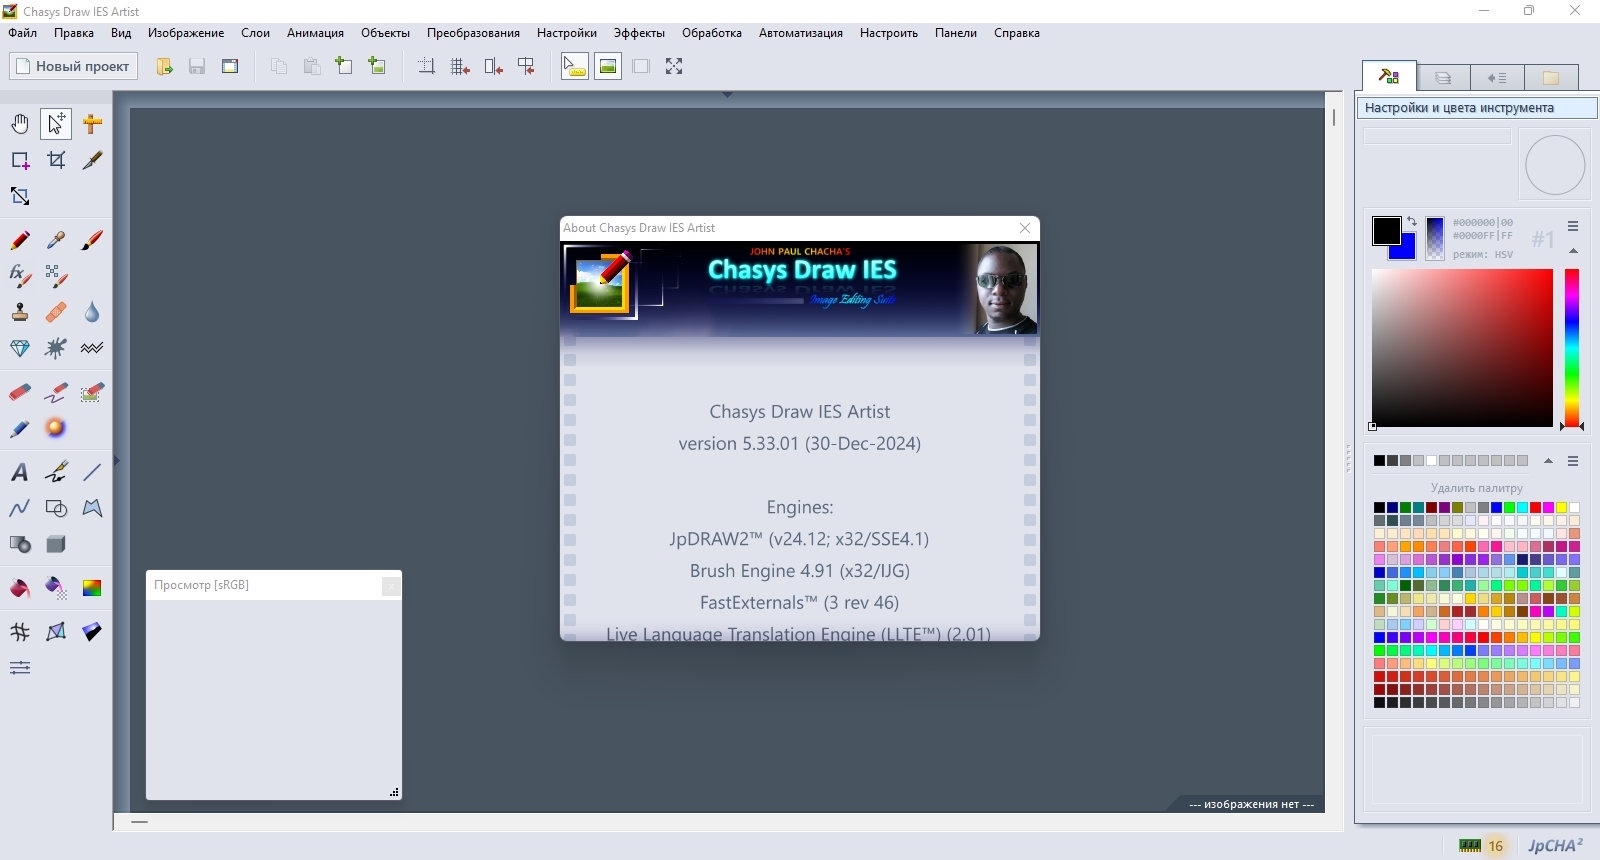Image resolution: width=1600 pixels, height=860 pixels.
Task: Select the hand pan tool
Action: point(20,124)
